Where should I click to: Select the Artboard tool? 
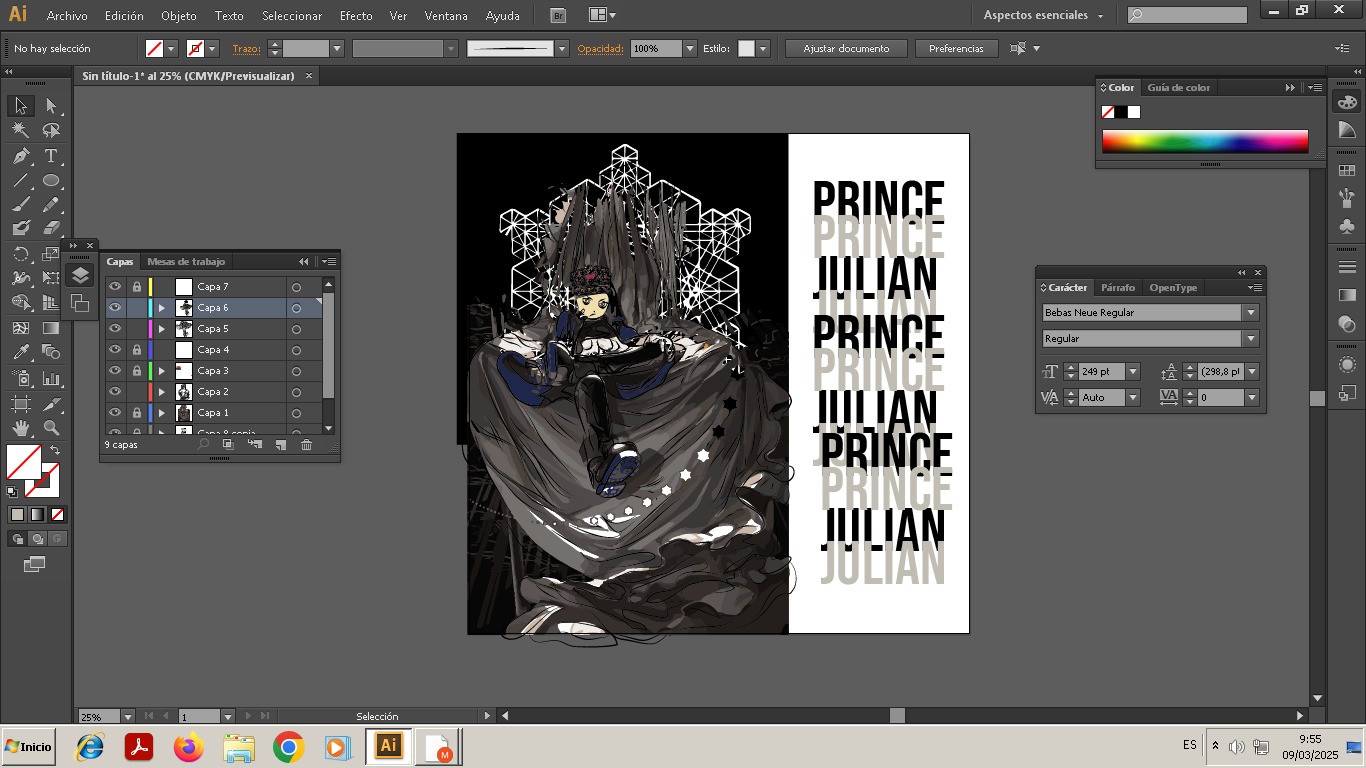(x=21, y=404)
